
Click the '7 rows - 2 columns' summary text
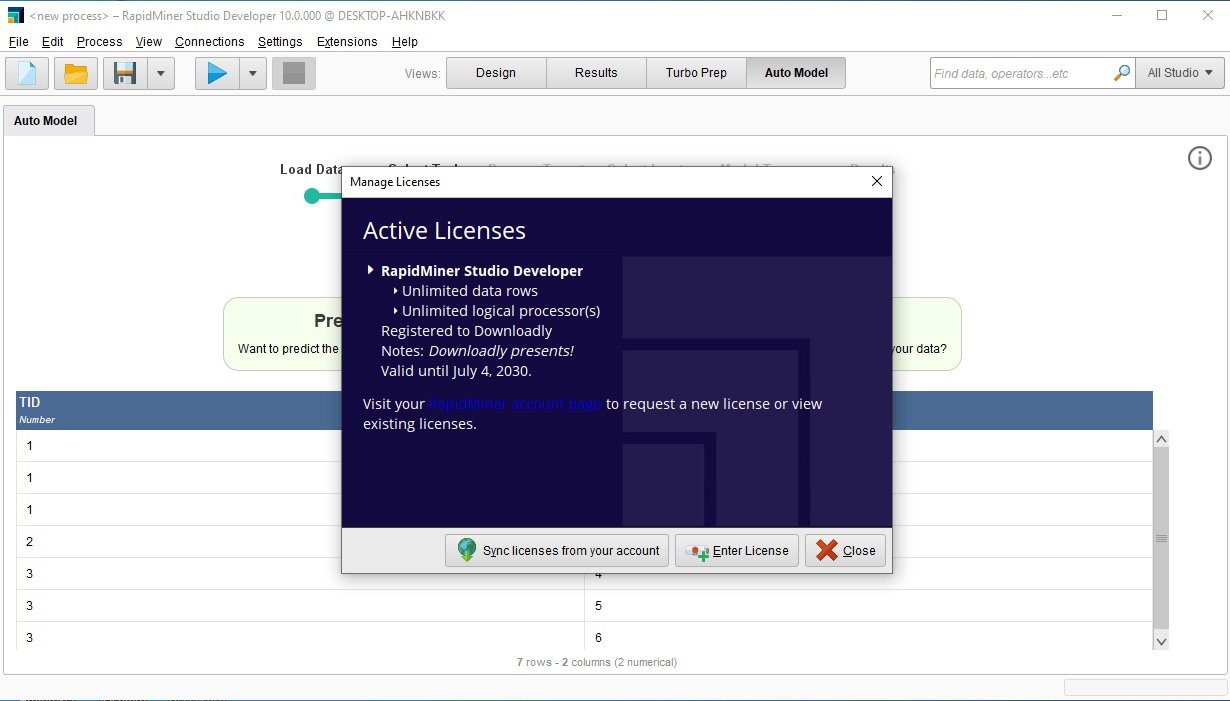point(597,662)
